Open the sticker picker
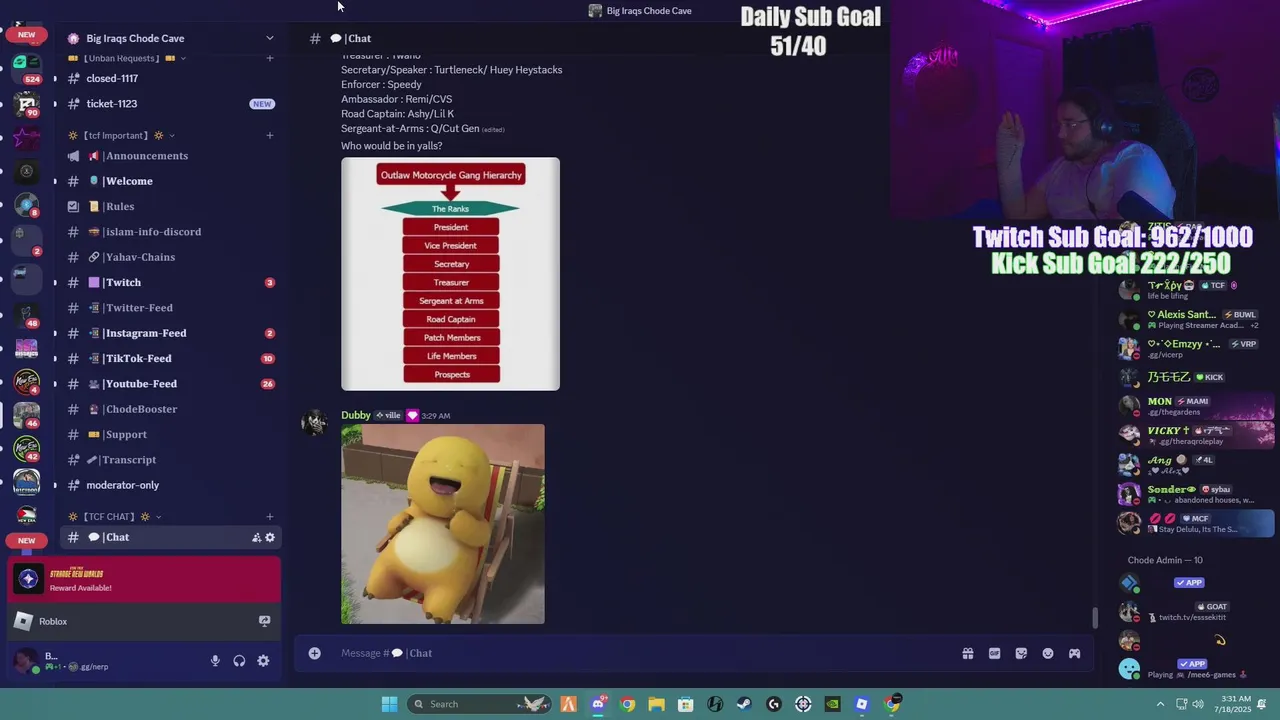 (1021, 653)
